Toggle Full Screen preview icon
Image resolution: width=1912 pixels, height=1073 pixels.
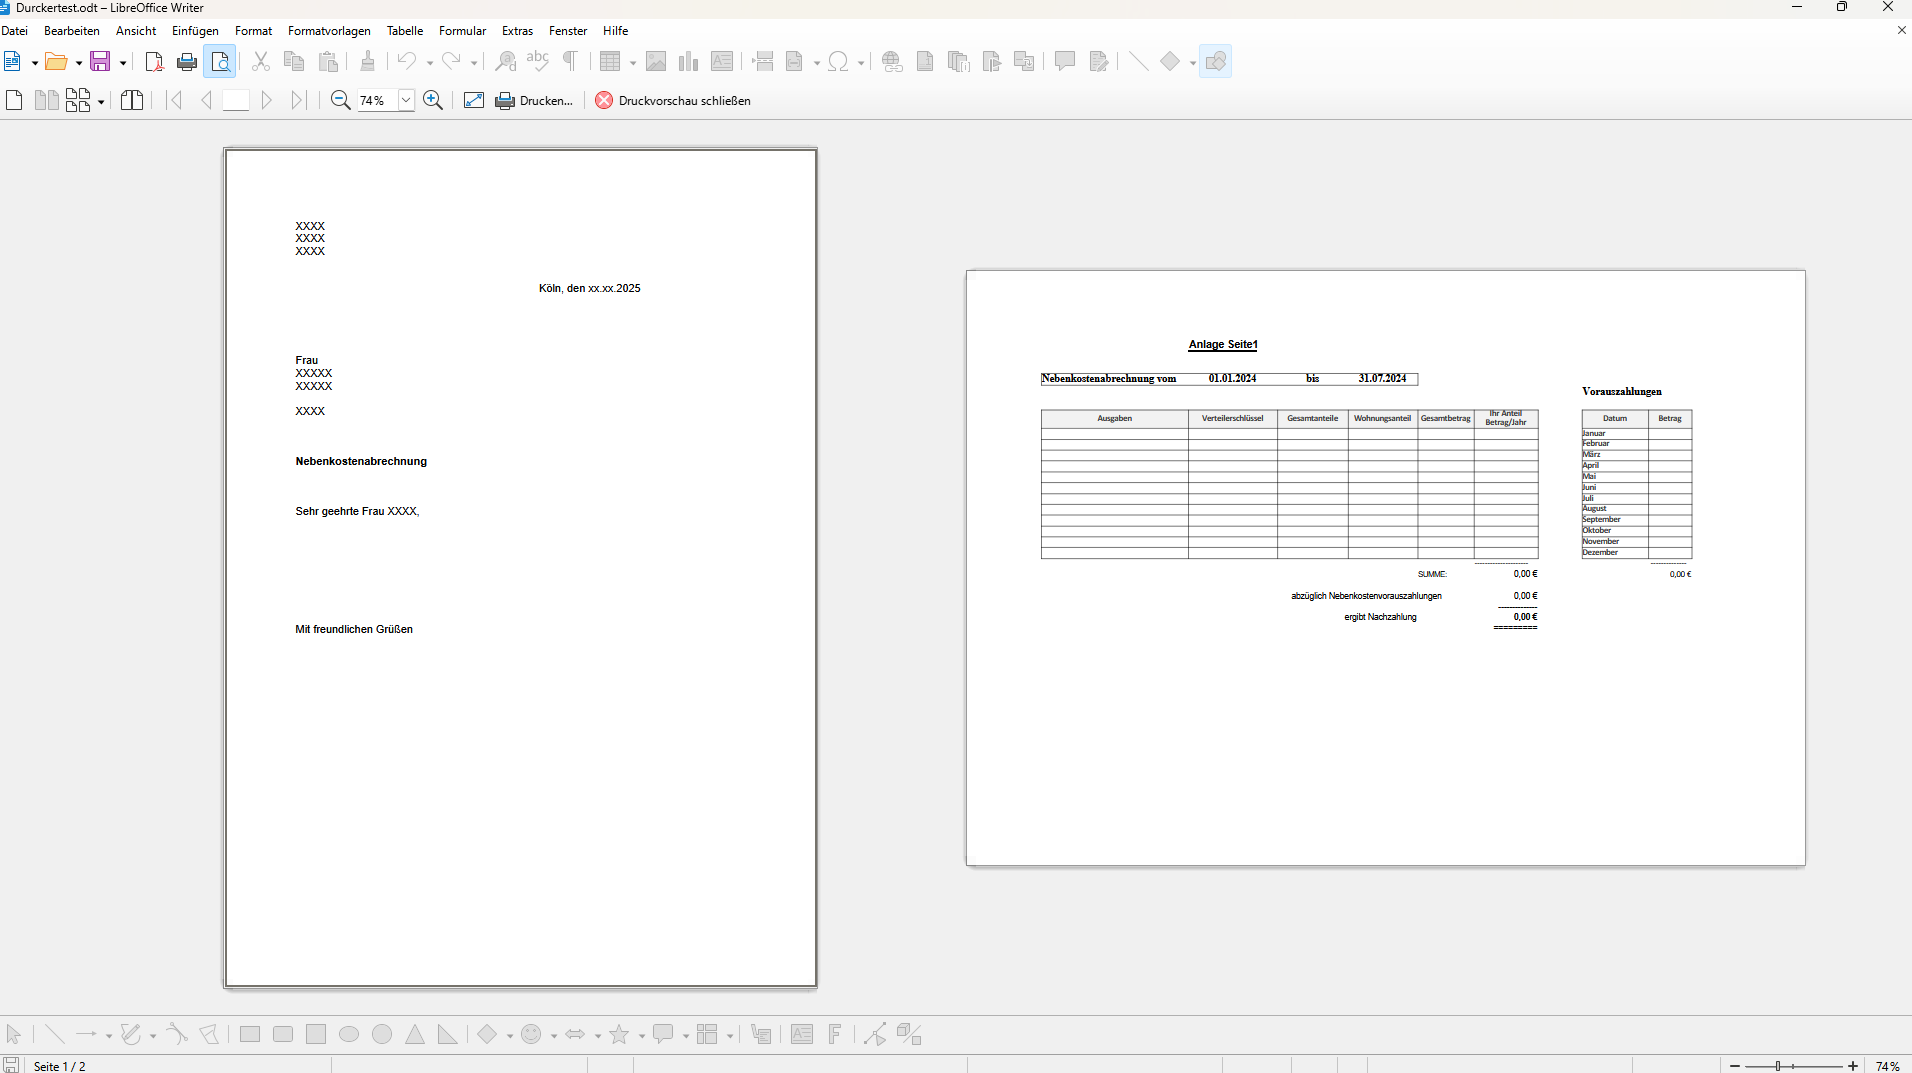[x=474, y=100]
